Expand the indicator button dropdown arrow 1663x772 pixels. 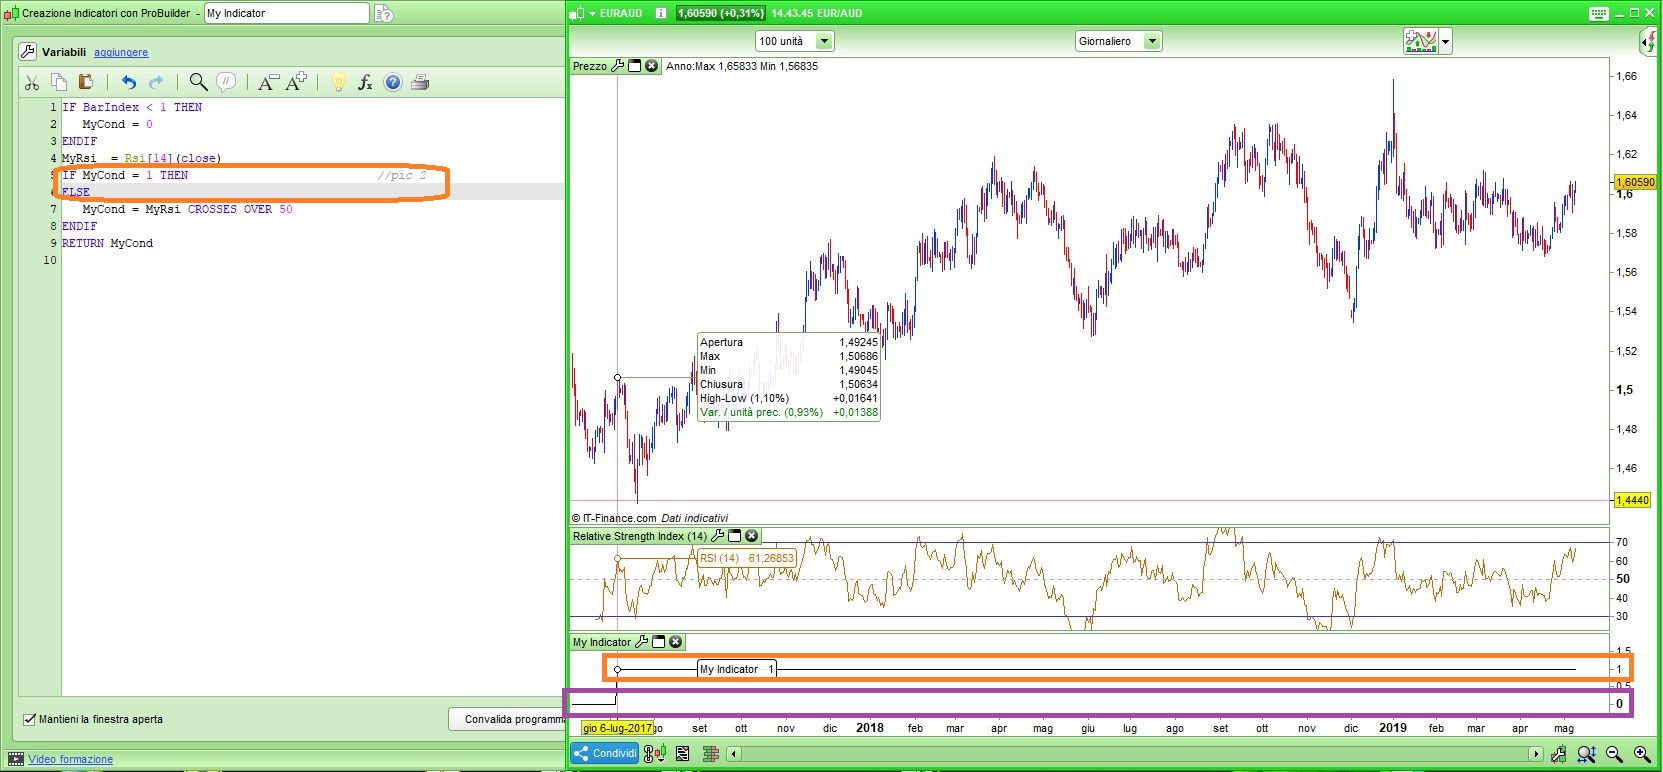click(x=1446, y=42)
